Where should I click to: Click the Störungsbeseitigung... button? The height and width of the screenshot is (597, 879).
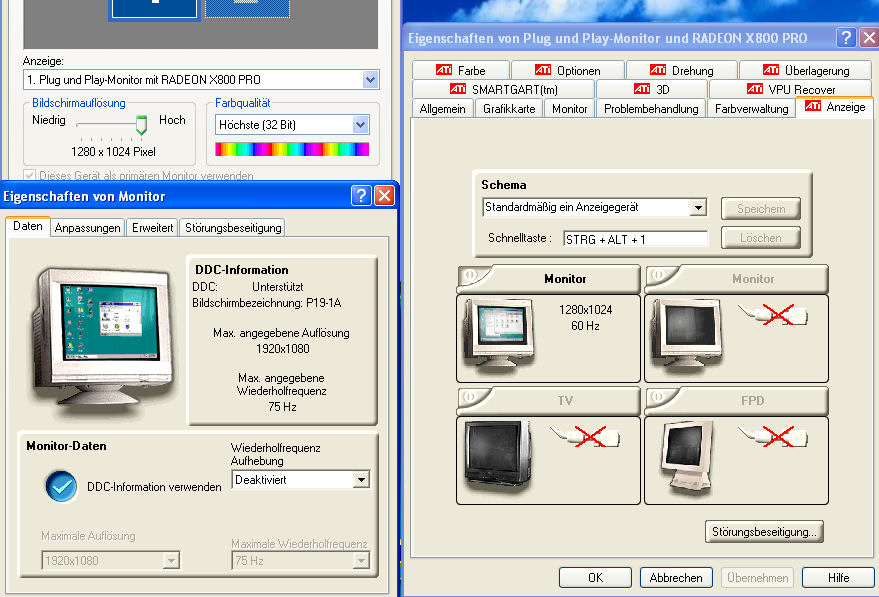point(764,532)
